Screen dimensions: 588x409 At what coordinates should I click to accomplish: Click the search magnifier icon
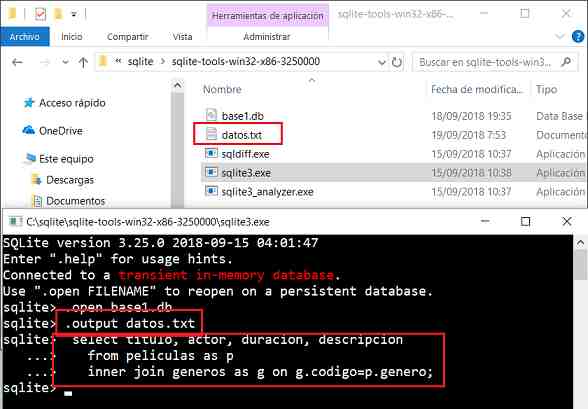pos(566,61)
